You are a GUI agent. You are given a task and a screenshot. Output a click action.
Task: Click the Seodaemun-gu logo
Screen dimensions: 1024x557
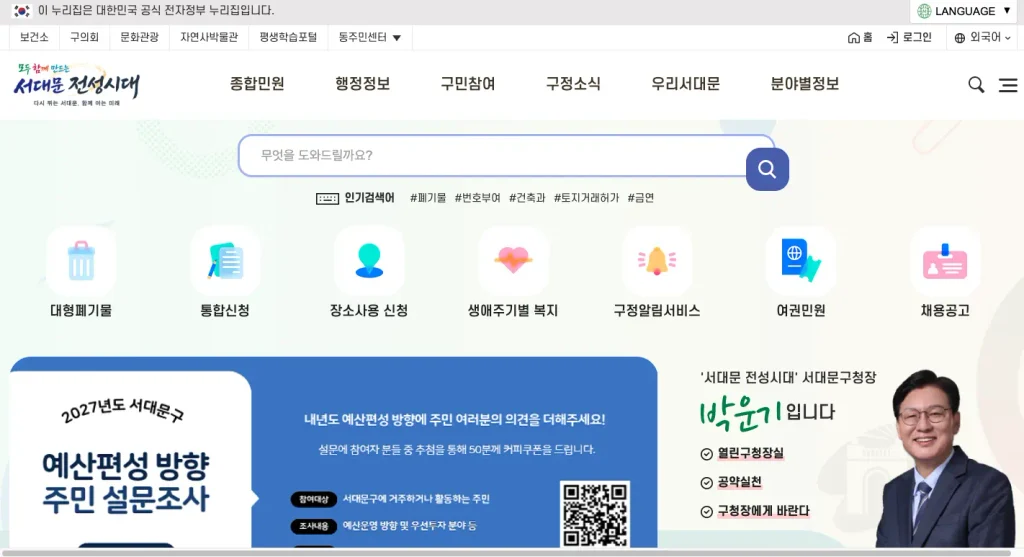pyautogui.click(x=77, y=84)
